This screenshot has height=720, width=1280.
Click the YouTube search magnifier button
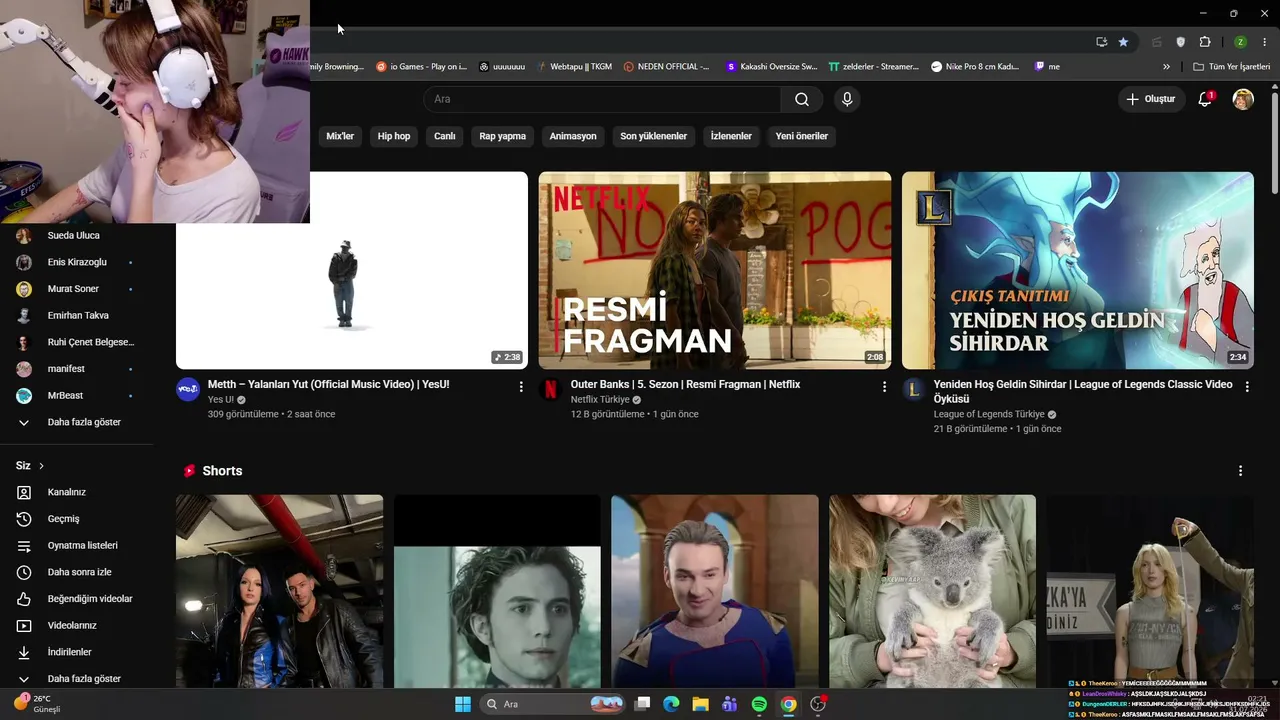802,99
